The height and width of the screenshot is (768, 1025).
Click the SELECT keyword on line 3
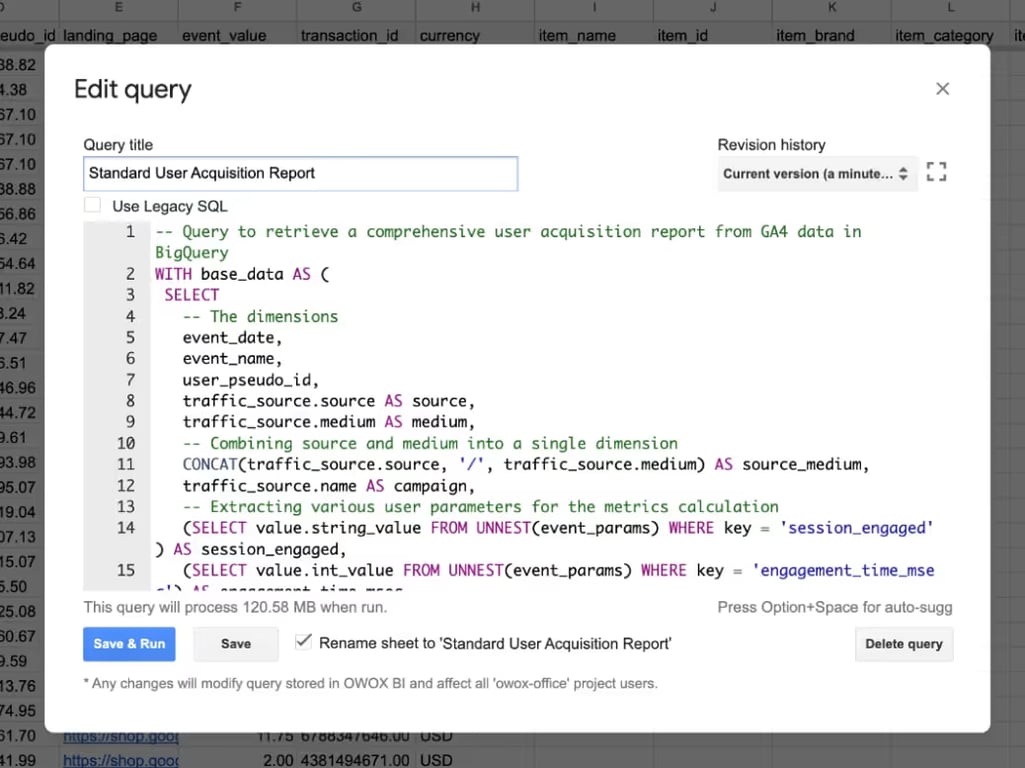192,295
